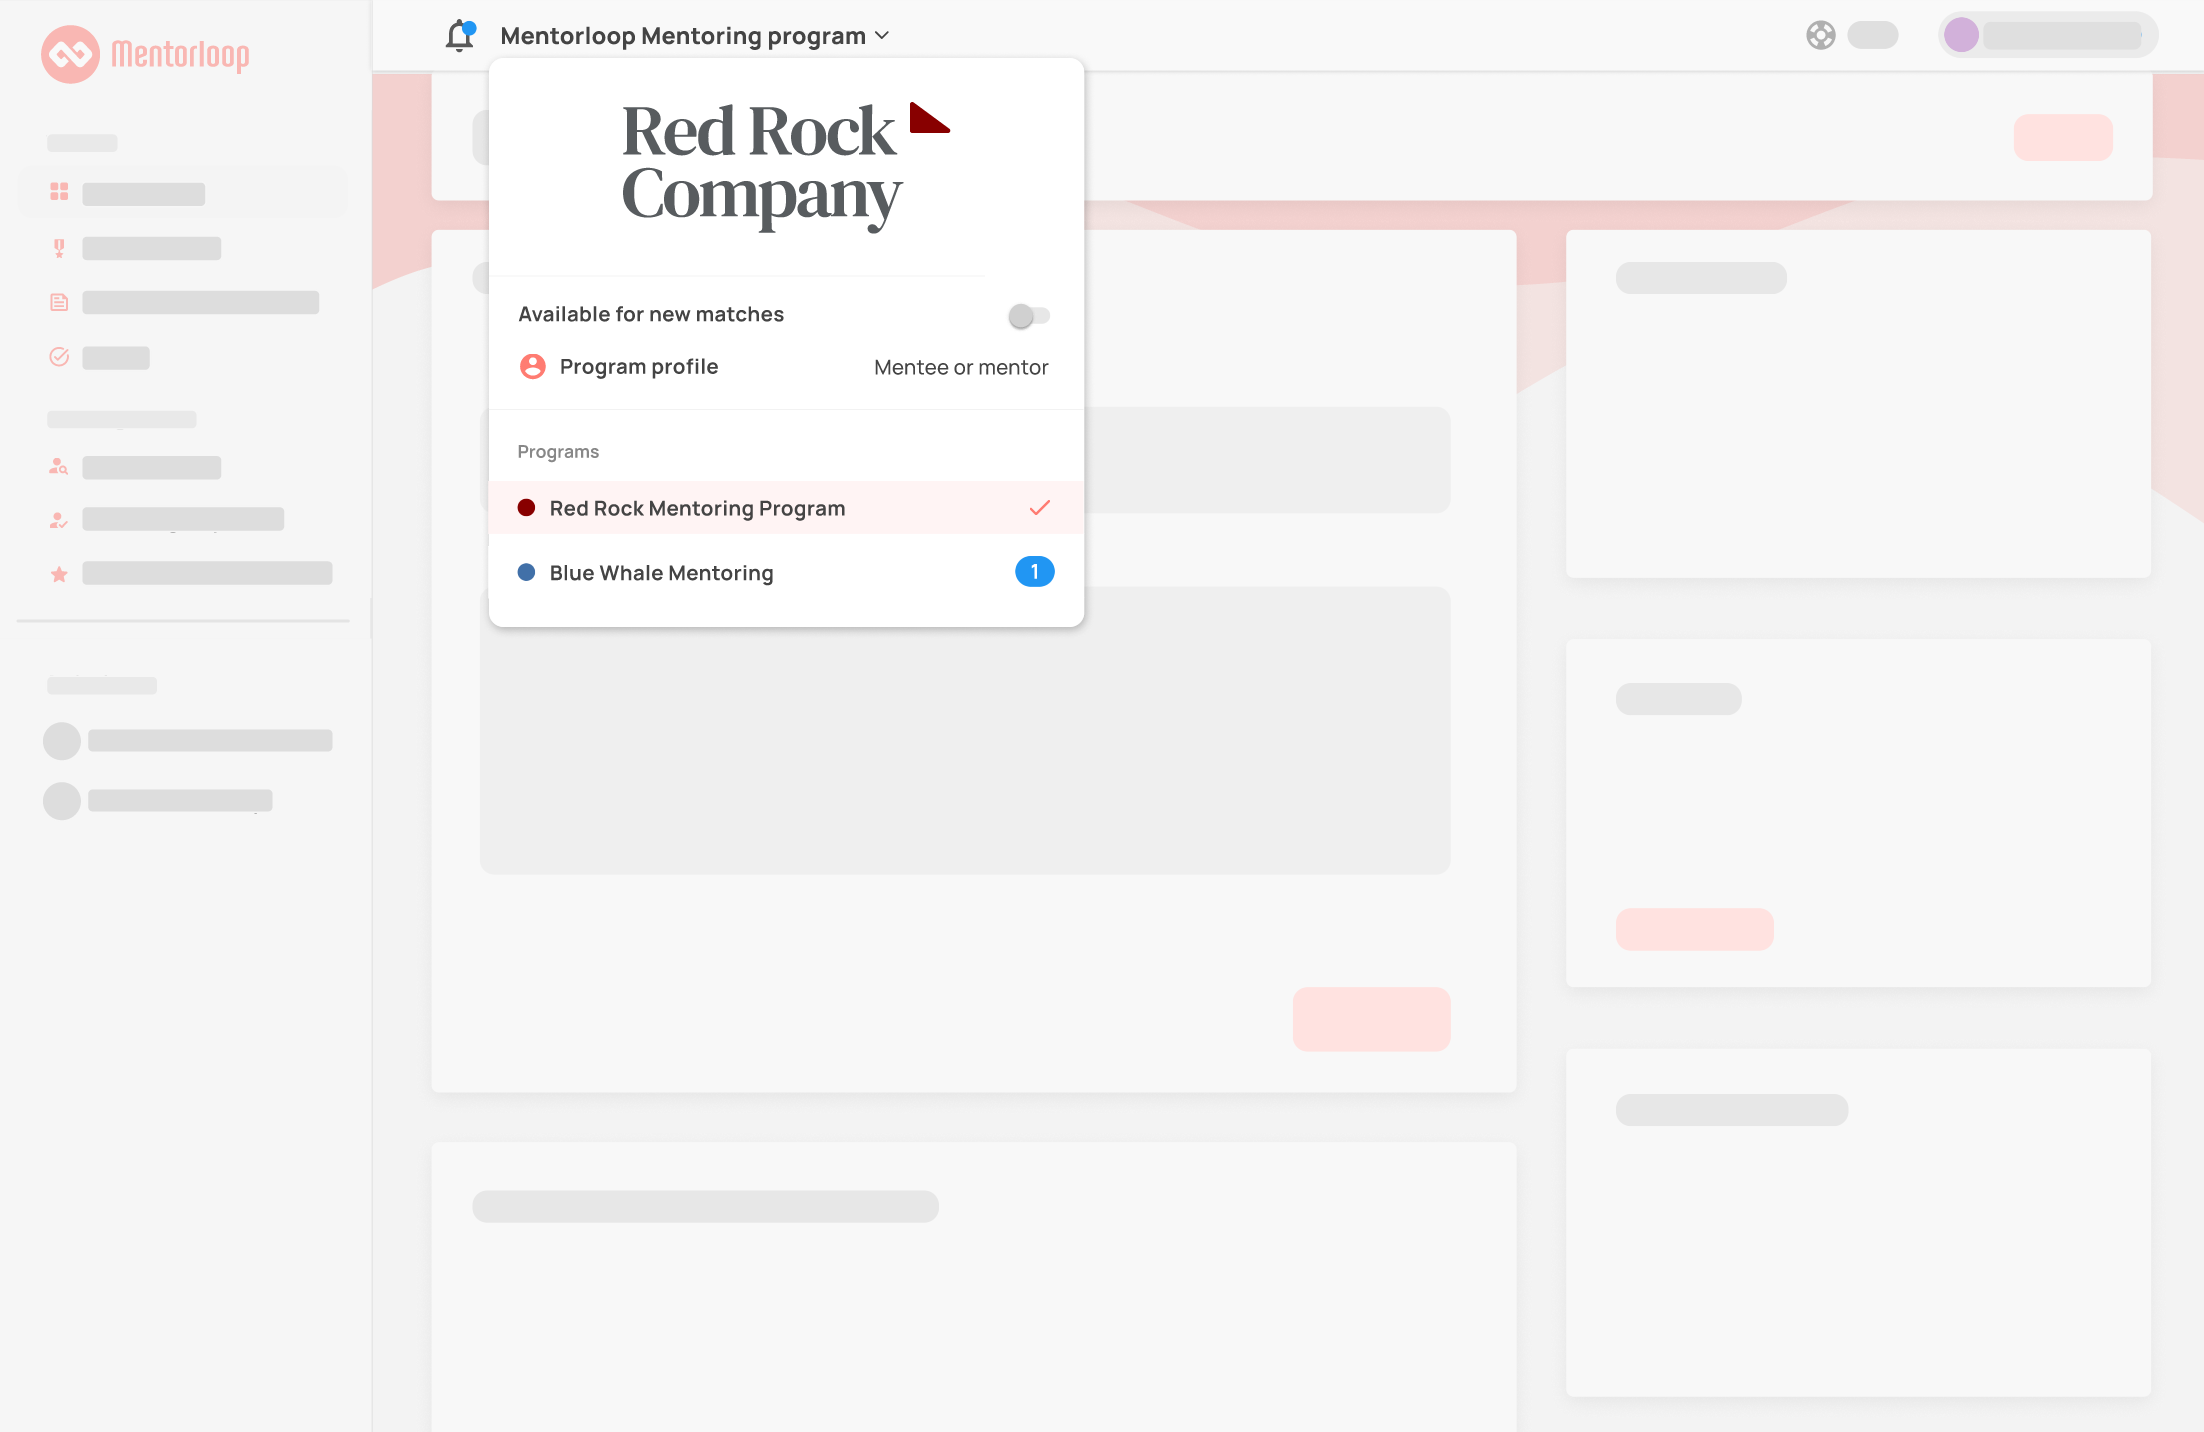Open the dashboard grid icon in sidebar
The image size is (2204, 1432).
tap(59, 192)
